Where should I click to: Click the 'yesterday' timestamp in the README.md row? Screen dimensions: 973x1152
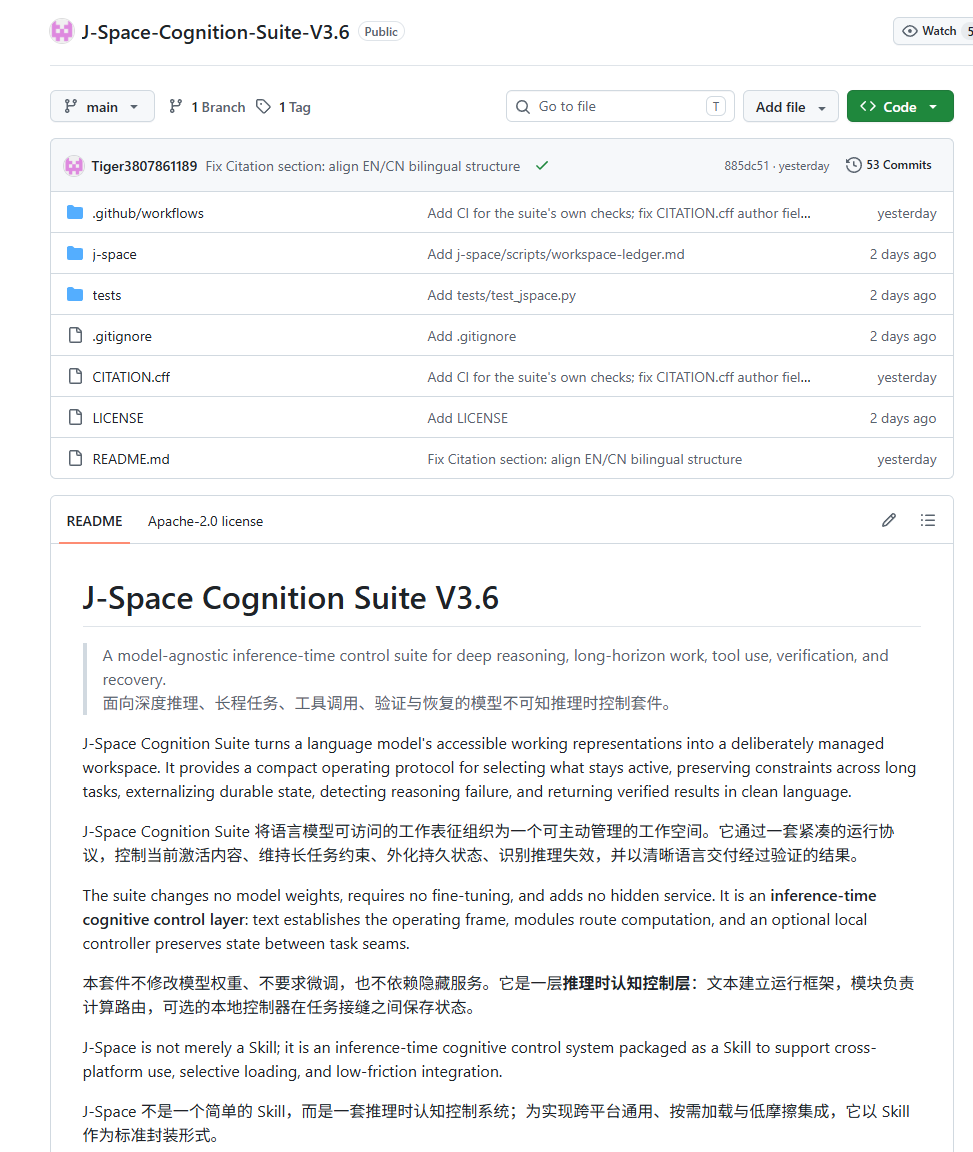tap(907, 459)
